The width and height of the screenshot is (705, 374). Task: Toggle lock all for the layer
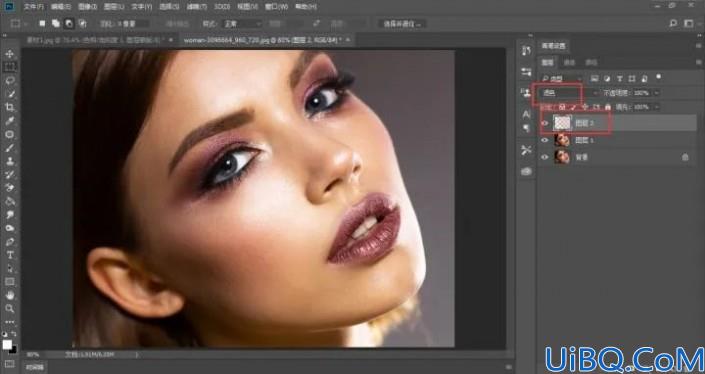tap(607, 107)
